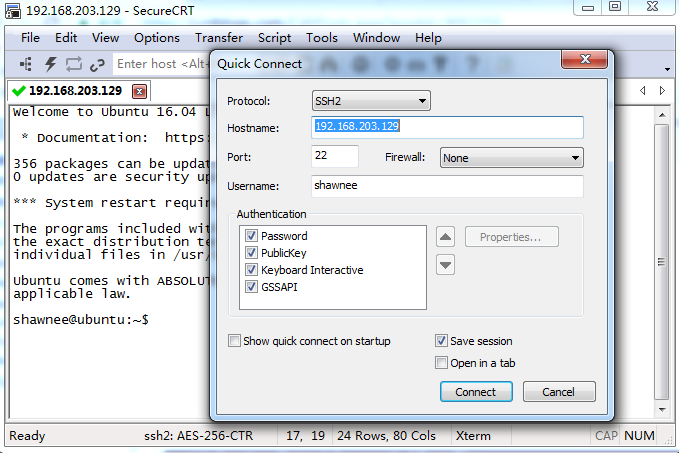This screenshot has height=453, width=679.
Task: Move authentication method down with arrow
Action: tap(445, 265)
